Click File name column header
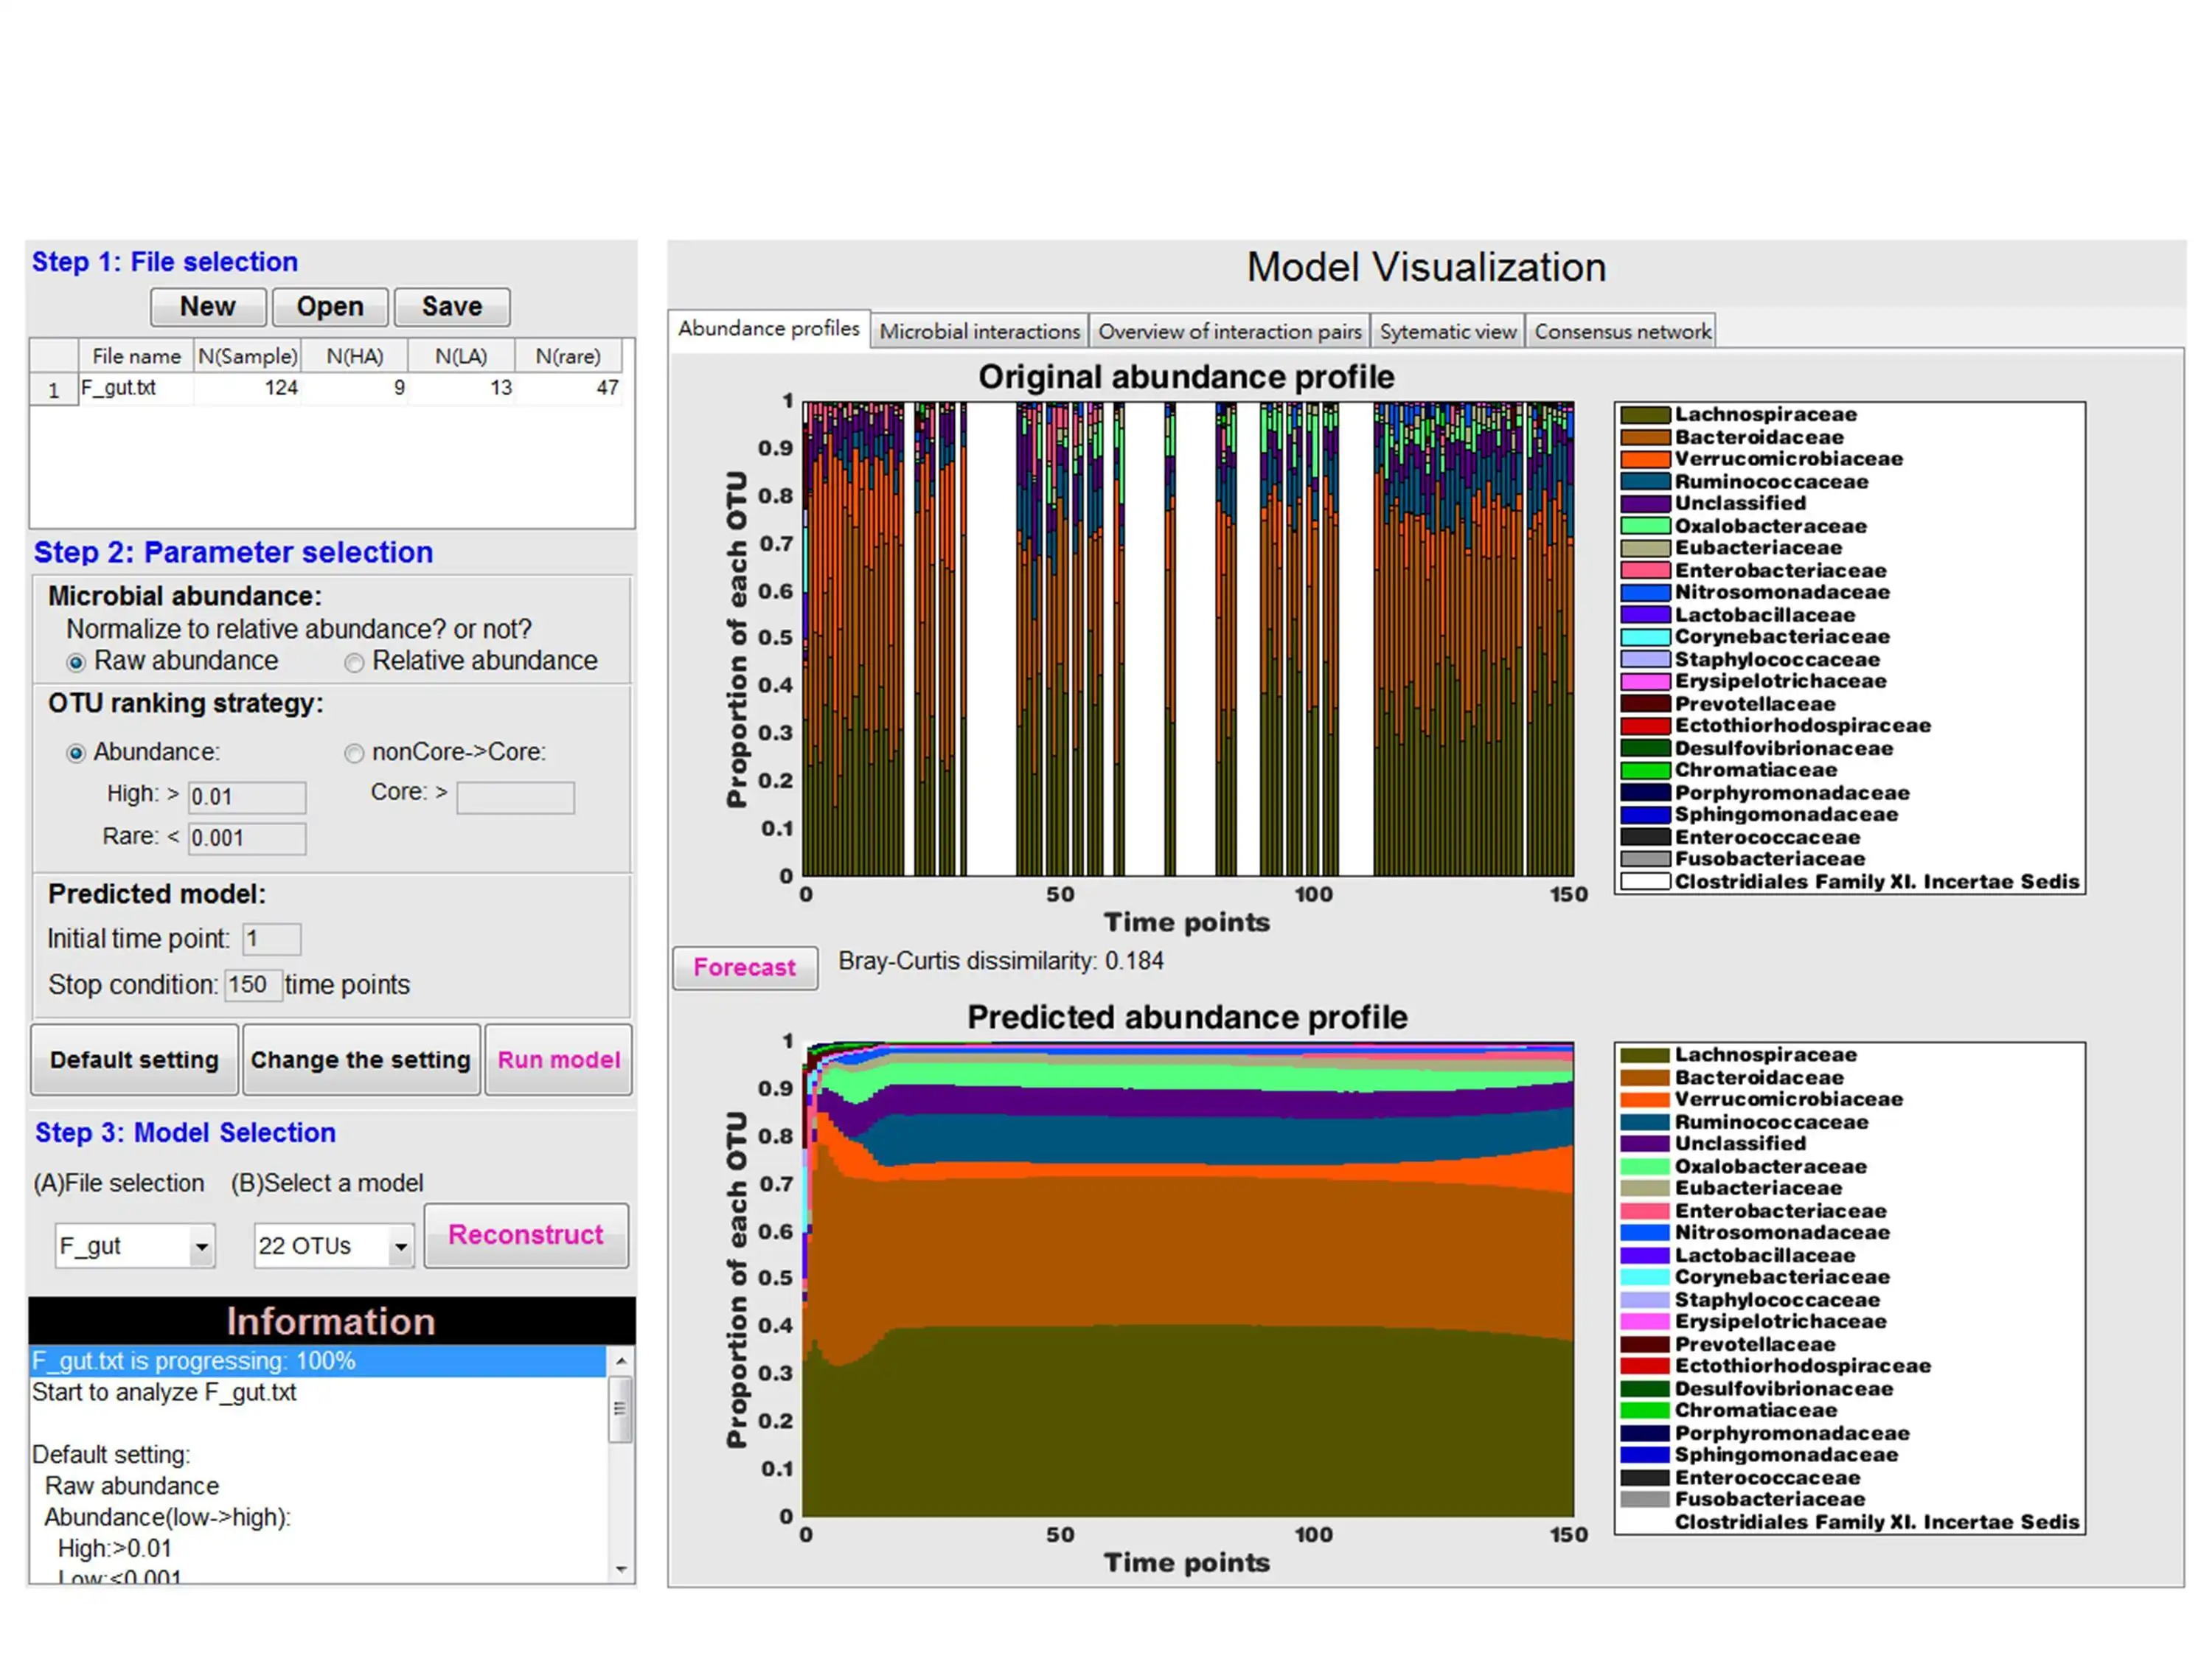2212x1659 pixels. point(136,356)
